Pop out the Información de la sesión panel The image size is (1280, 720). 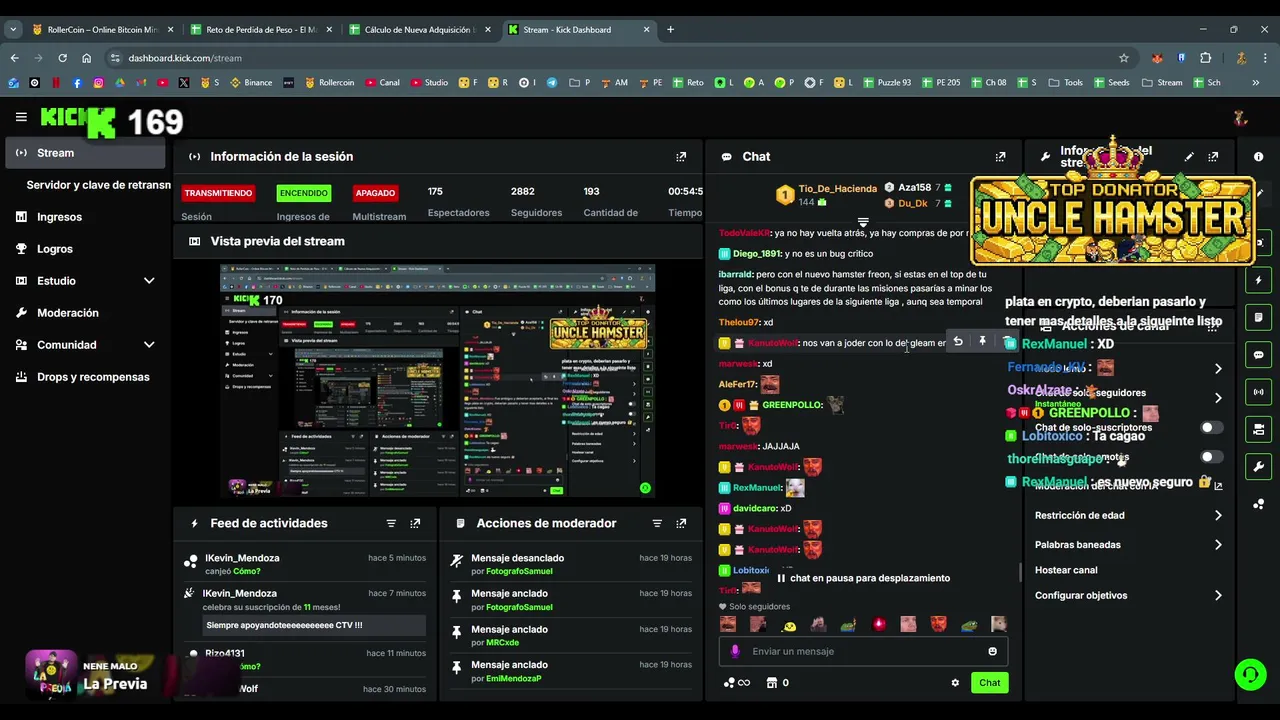[681, 157]
